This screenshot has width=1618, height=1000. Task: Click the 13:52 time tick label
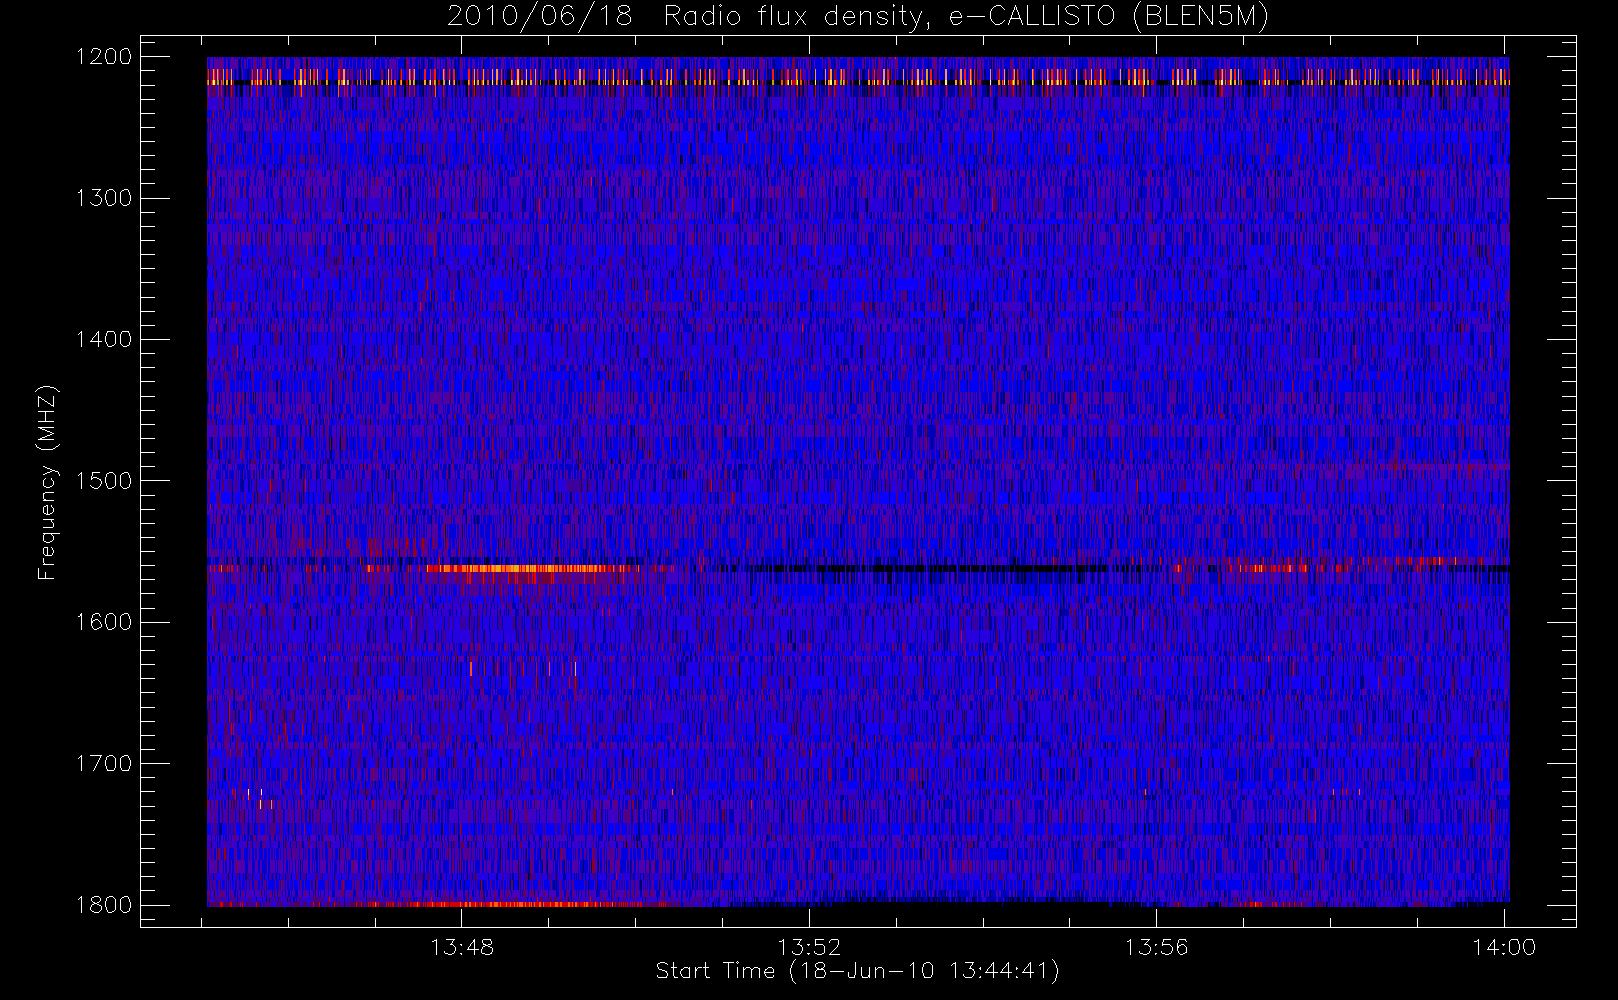809,947
